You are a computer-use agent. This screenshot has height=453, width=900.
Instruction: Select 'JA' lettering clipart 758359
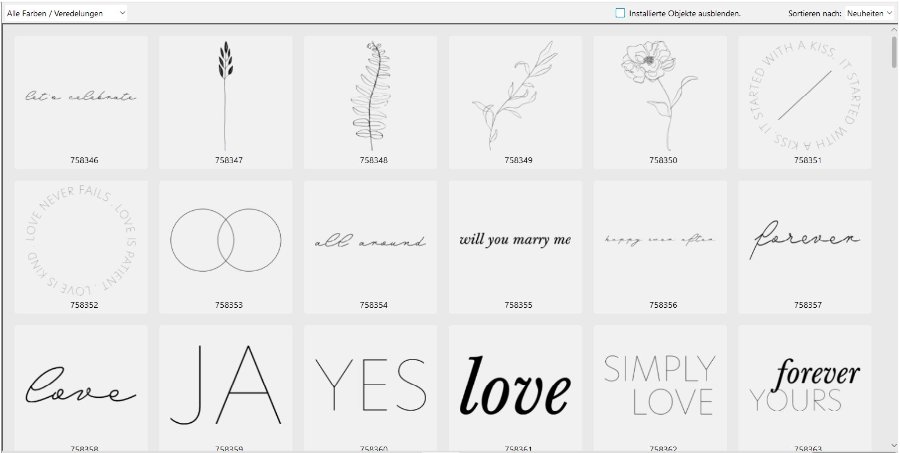pos(226,388)
